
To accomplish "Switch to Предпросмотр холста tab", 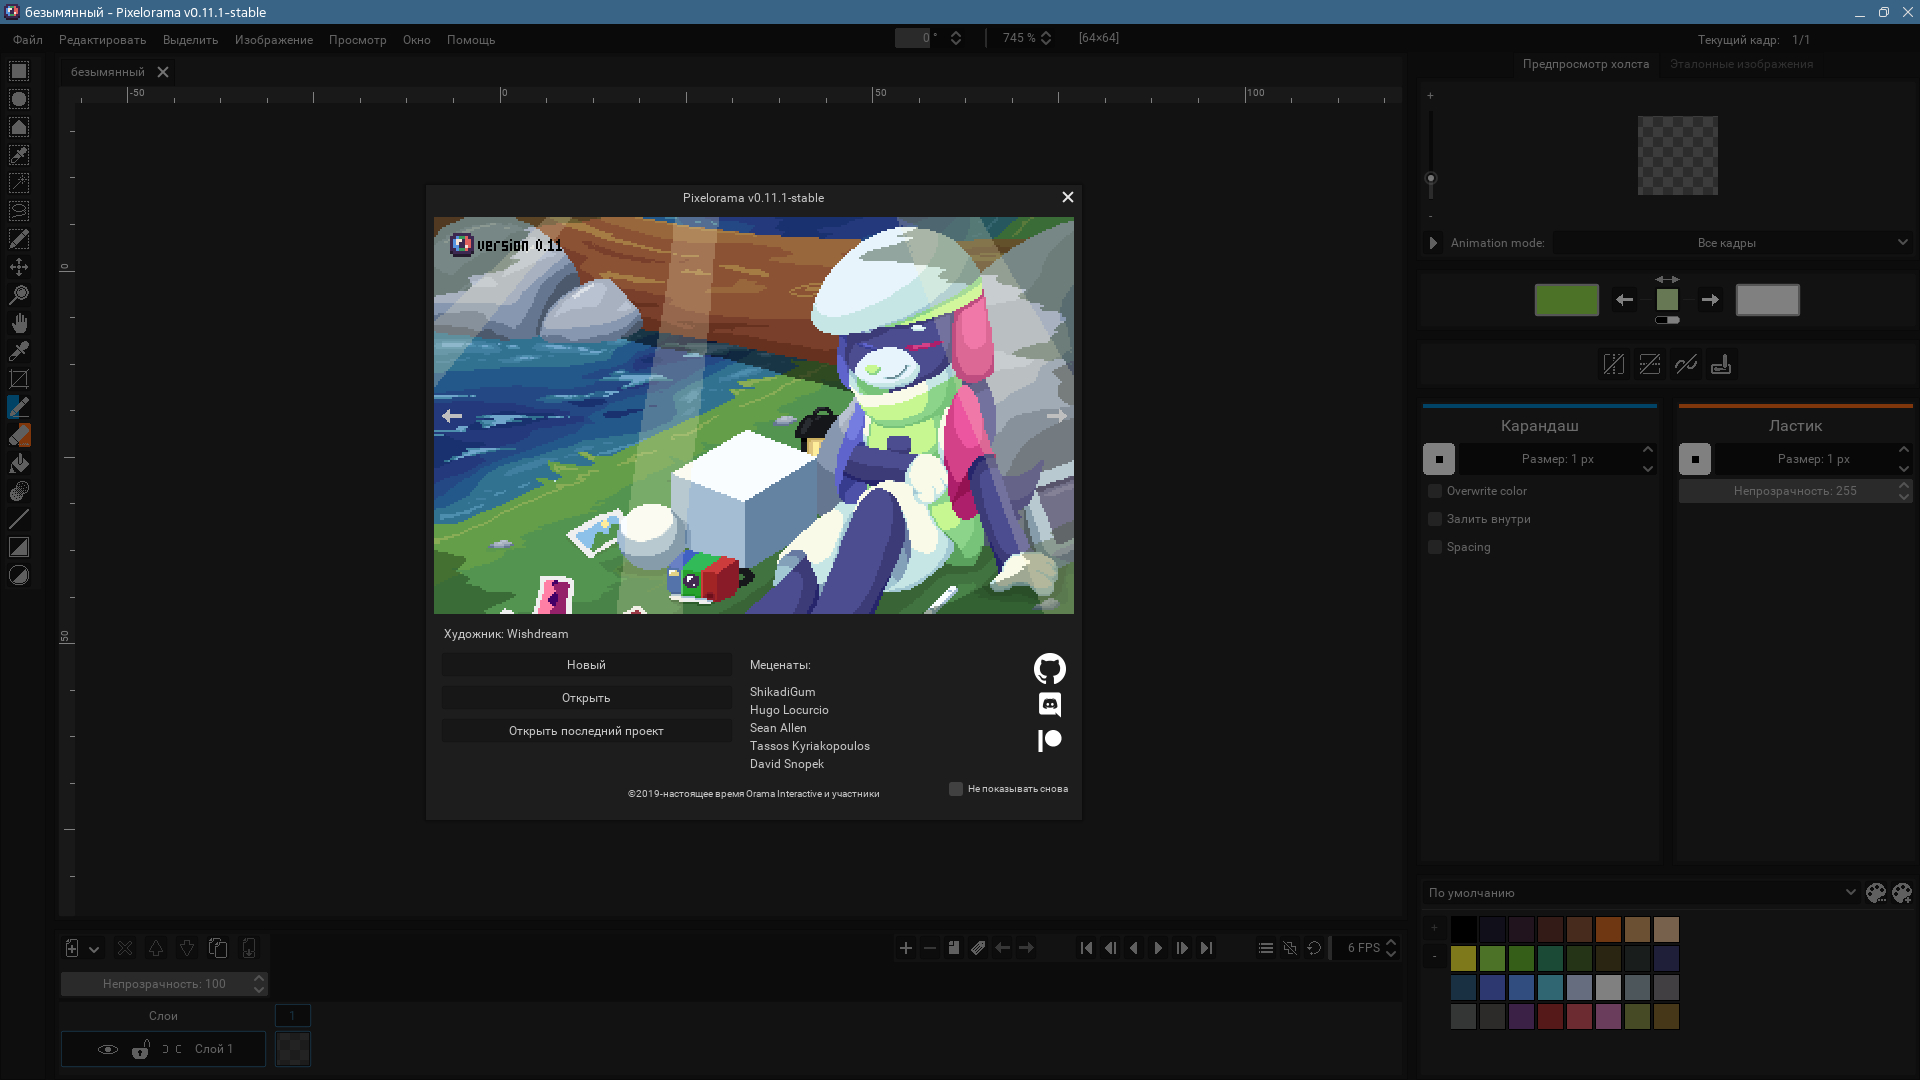I will 1586,64.
